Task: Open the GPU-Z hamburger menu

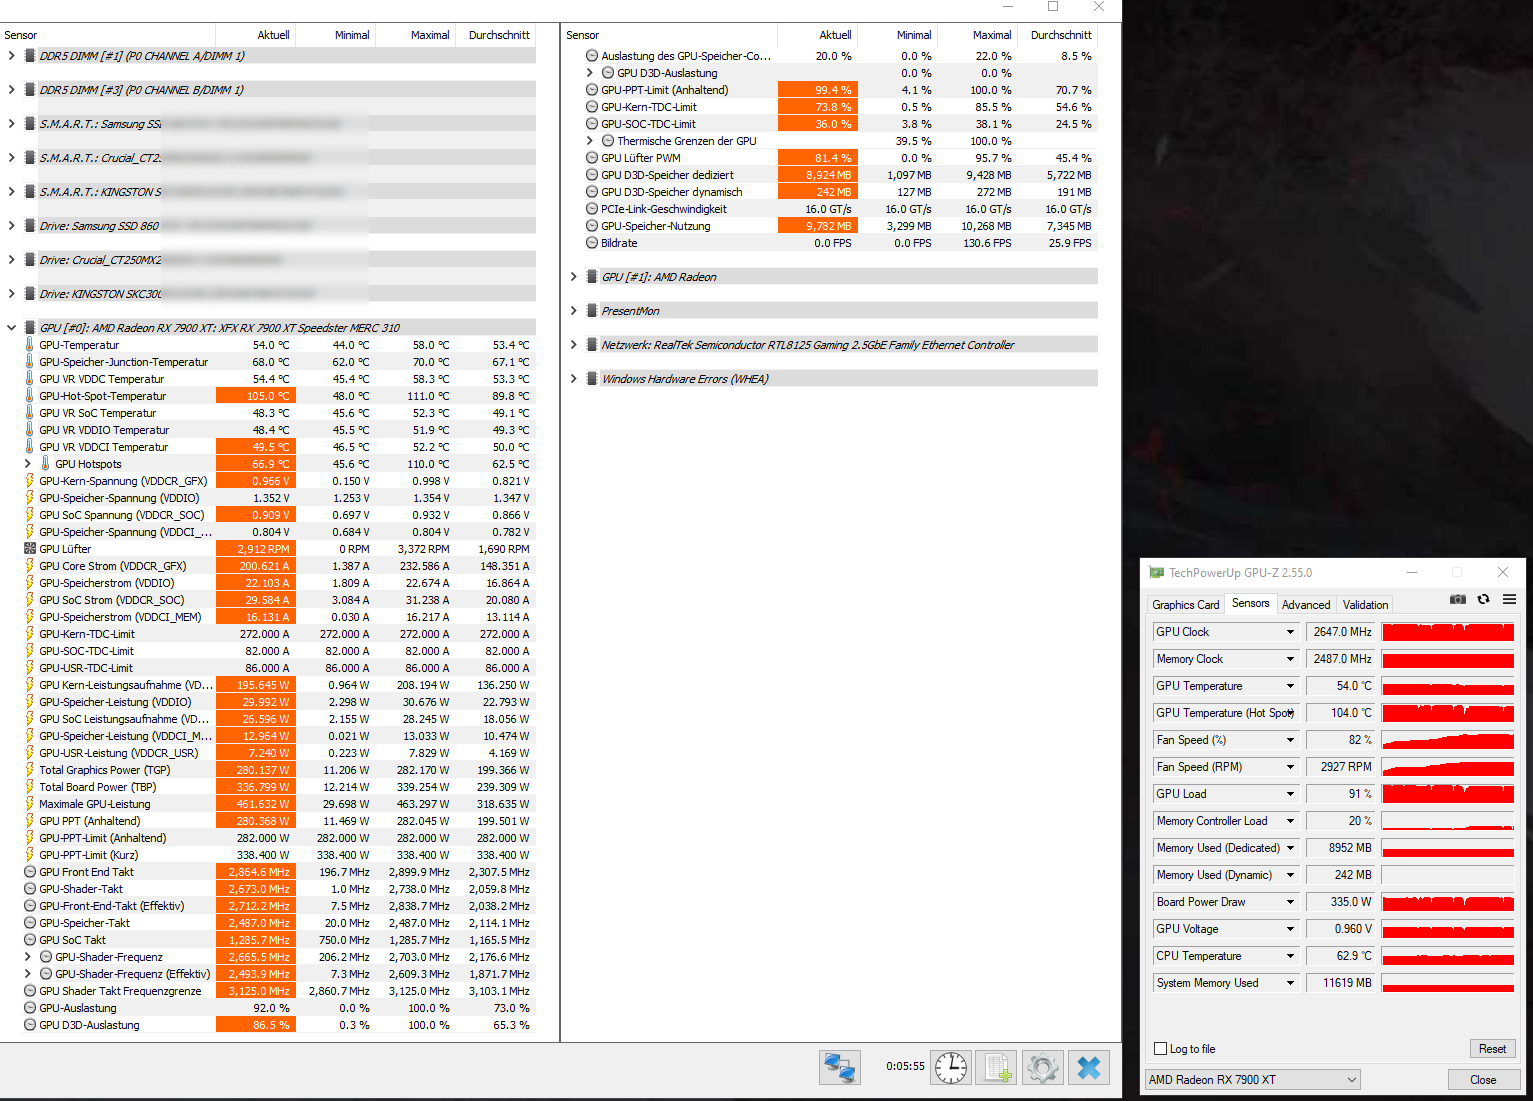Action: pos(1509,599)
